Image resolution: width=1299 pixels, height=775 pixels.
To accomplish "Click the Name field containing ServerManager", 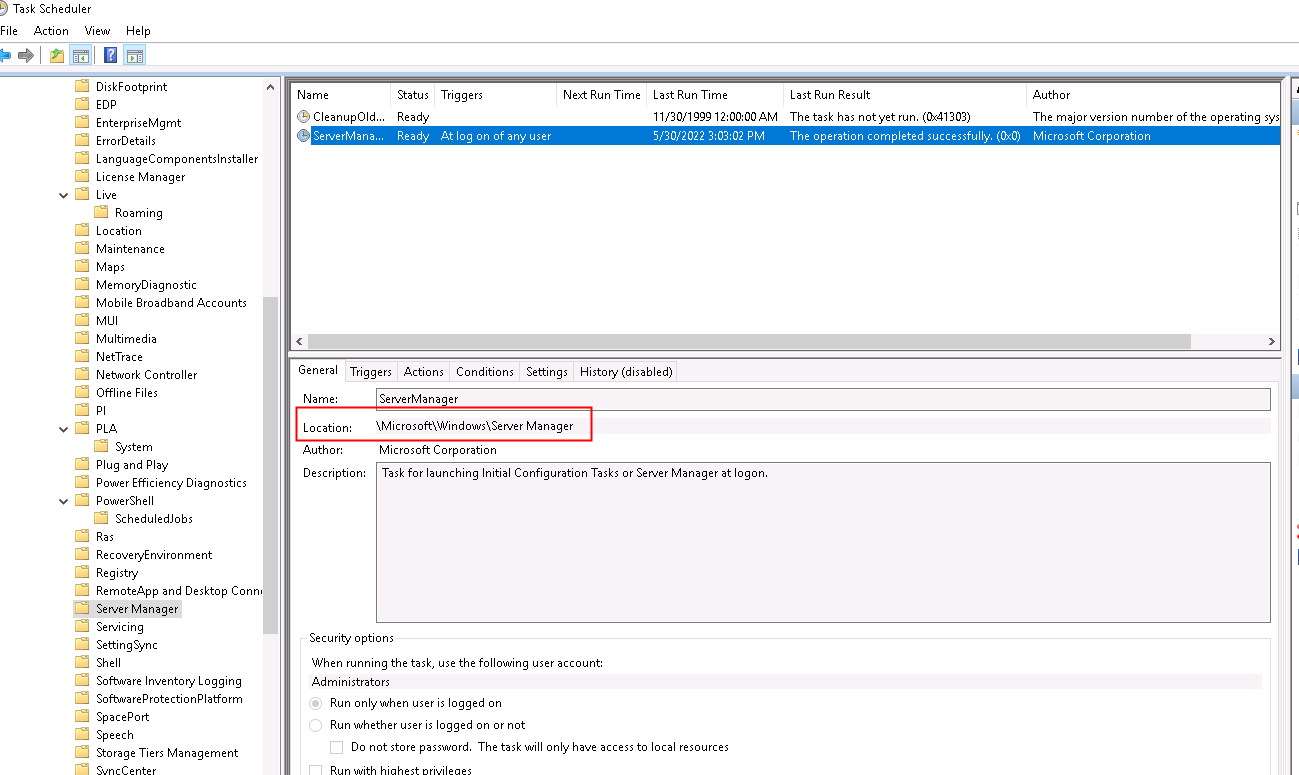I will (823, 399).
